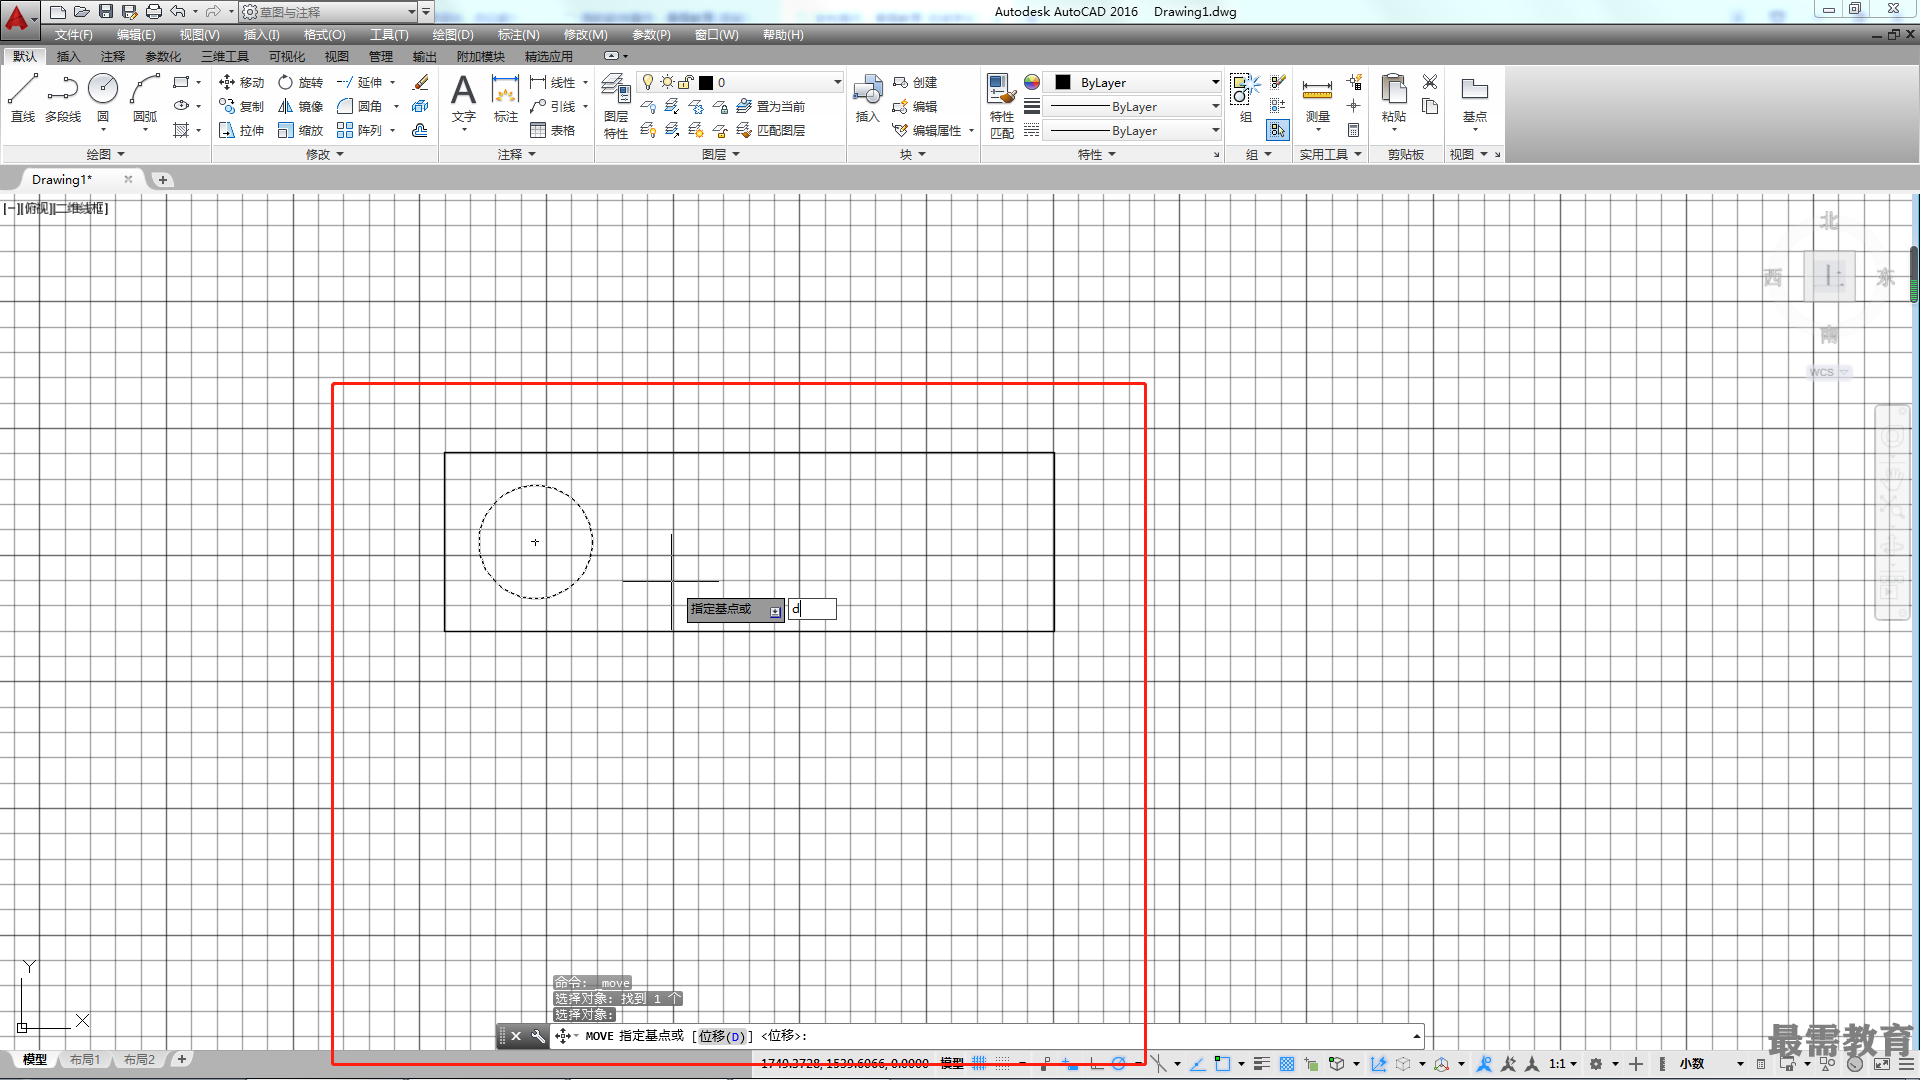
Task: Click the 拉伸 (Stretch) tool
Action: click(x=241, y=130)
